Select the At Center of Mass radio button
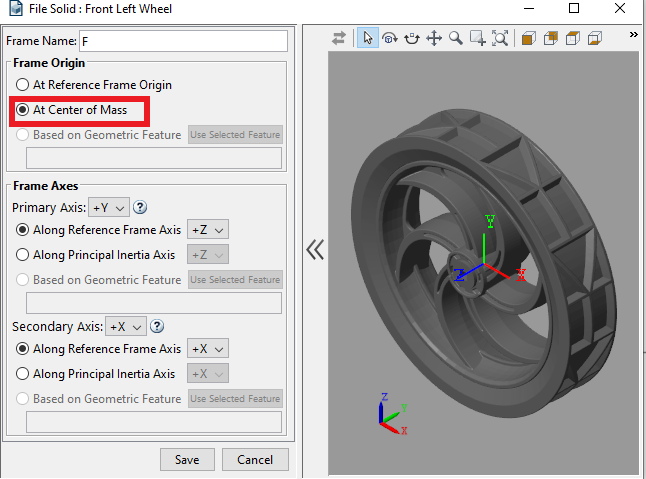Viewport: 646px width, 479px height. pos(22,109)
